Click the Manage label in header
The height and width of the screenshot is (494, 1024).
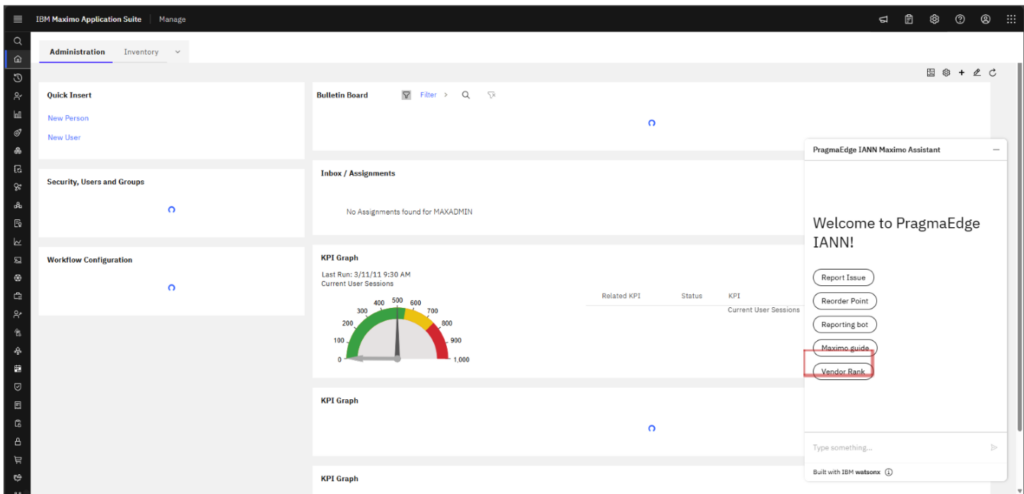pos(172,20)
